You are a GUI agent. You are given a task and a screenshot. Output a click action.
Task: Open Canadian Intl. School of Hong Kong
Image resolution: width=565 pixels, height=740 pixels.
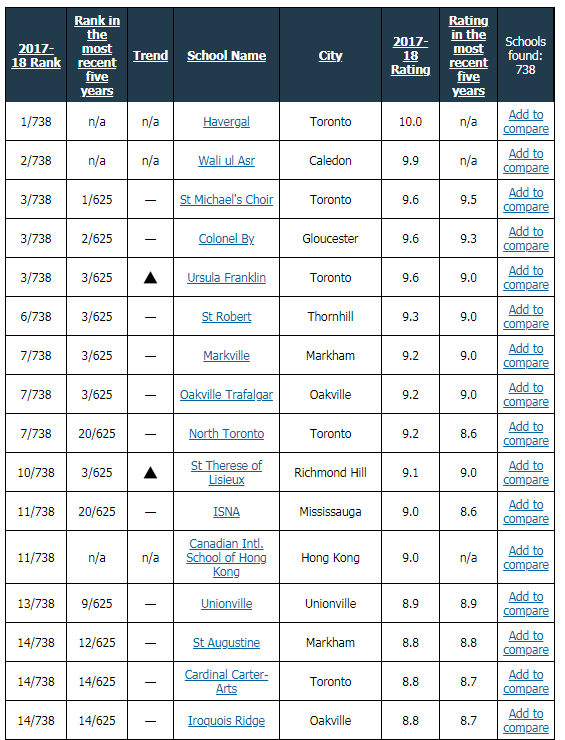click(x=227, y=557)
